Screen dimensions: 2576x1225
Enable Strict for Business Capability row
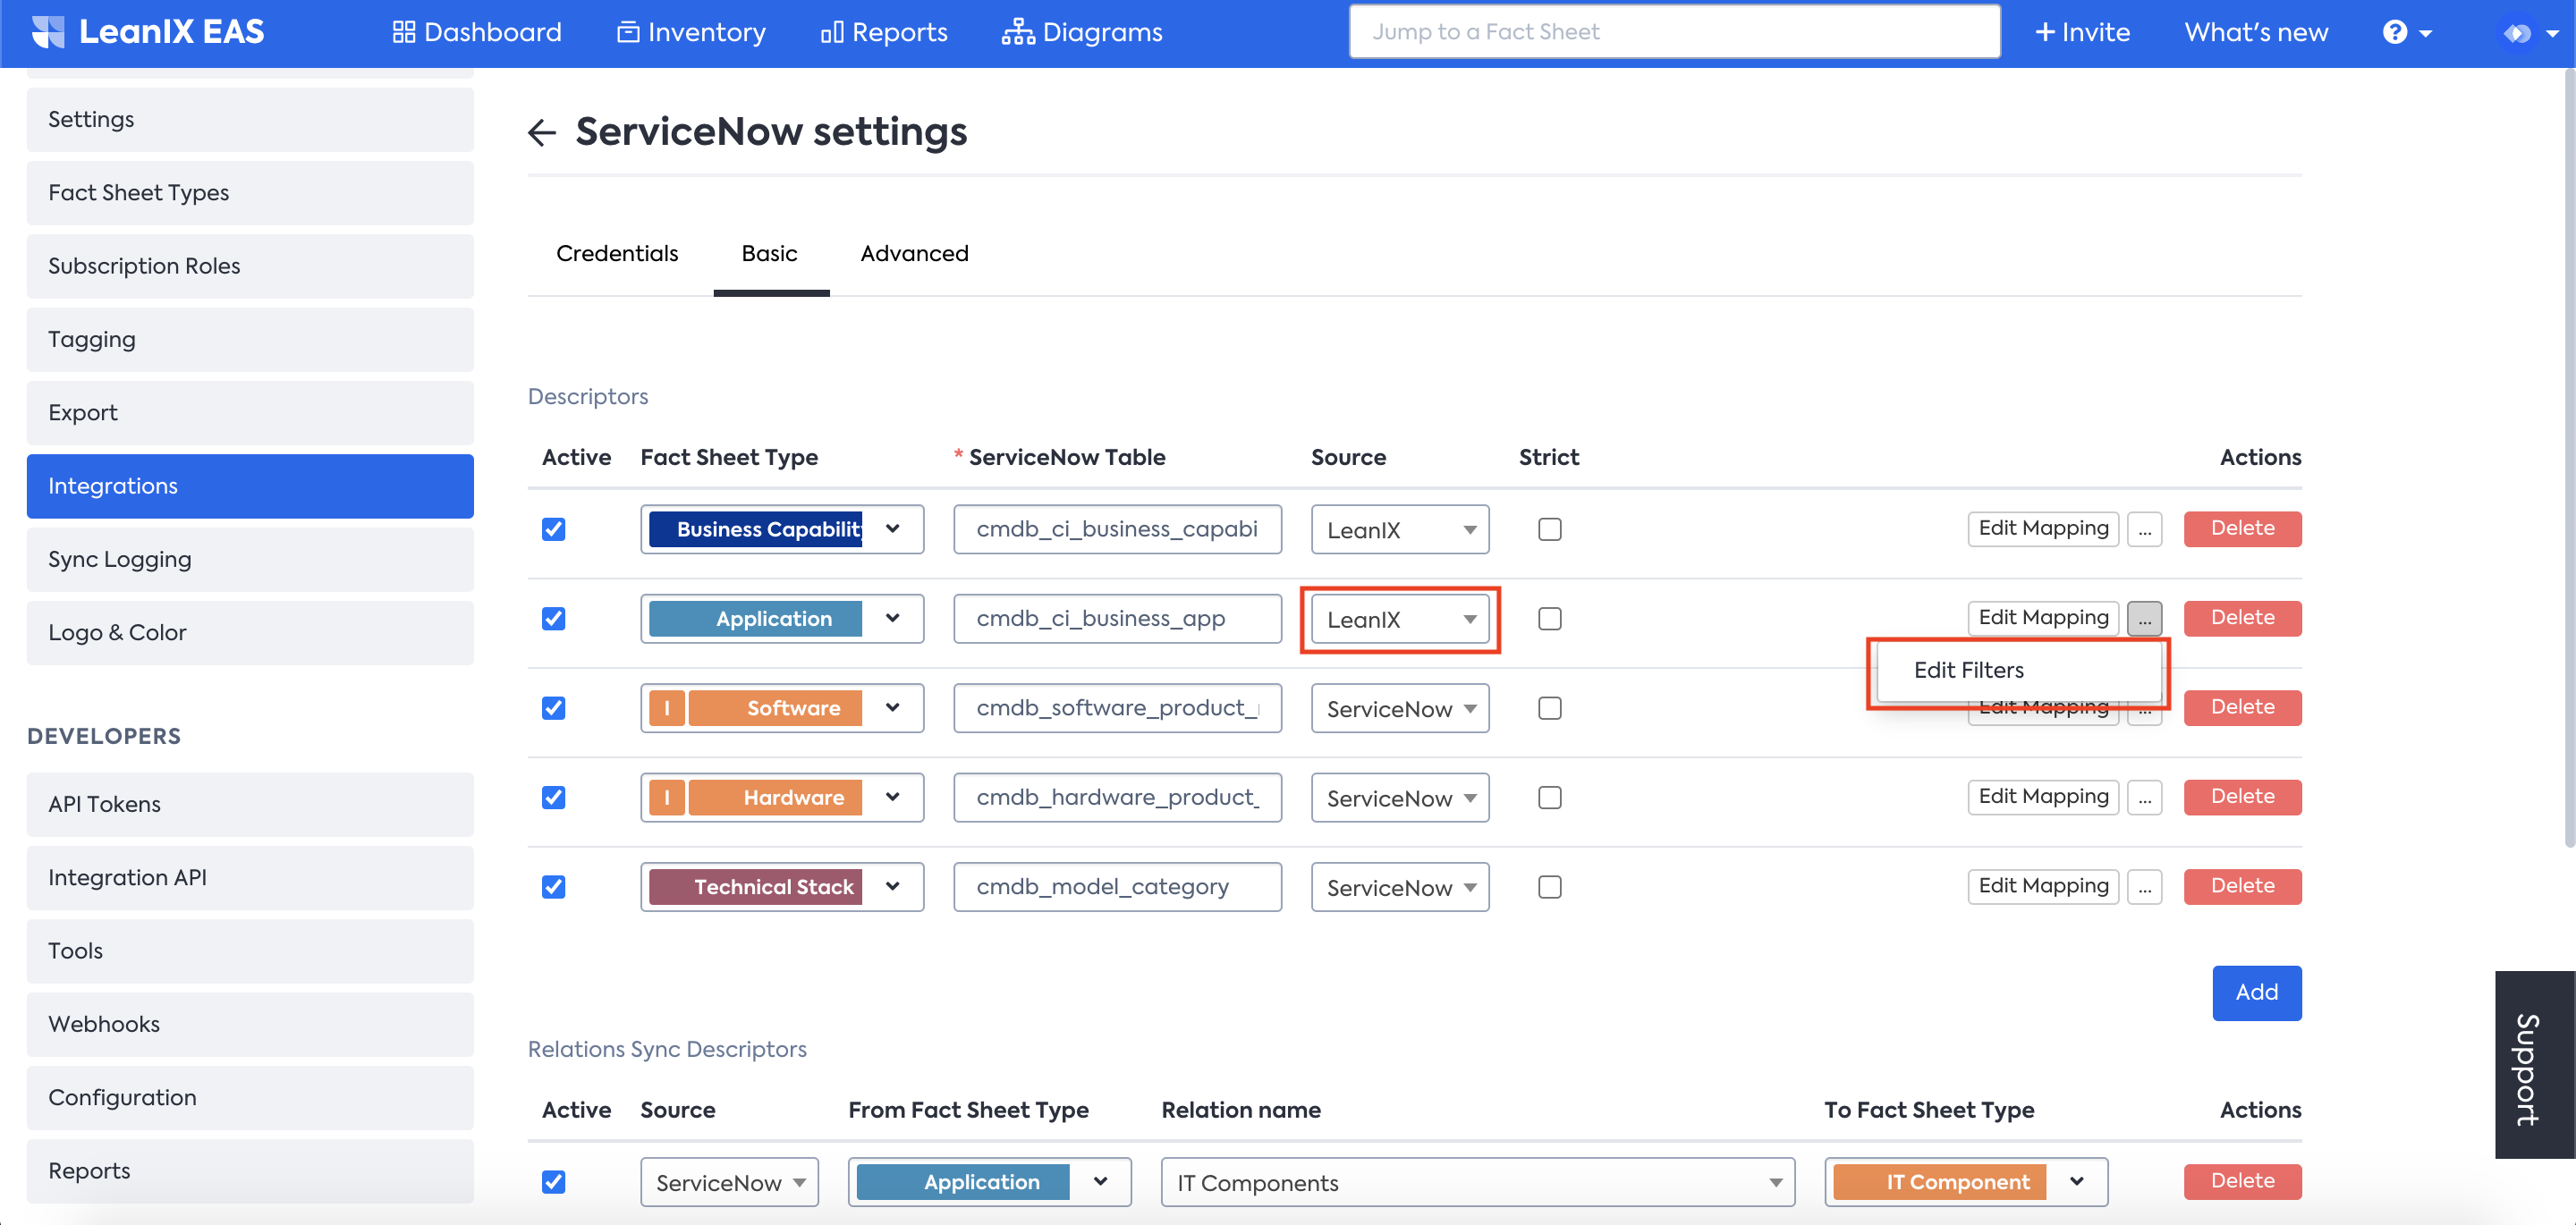pos(1549,529)
